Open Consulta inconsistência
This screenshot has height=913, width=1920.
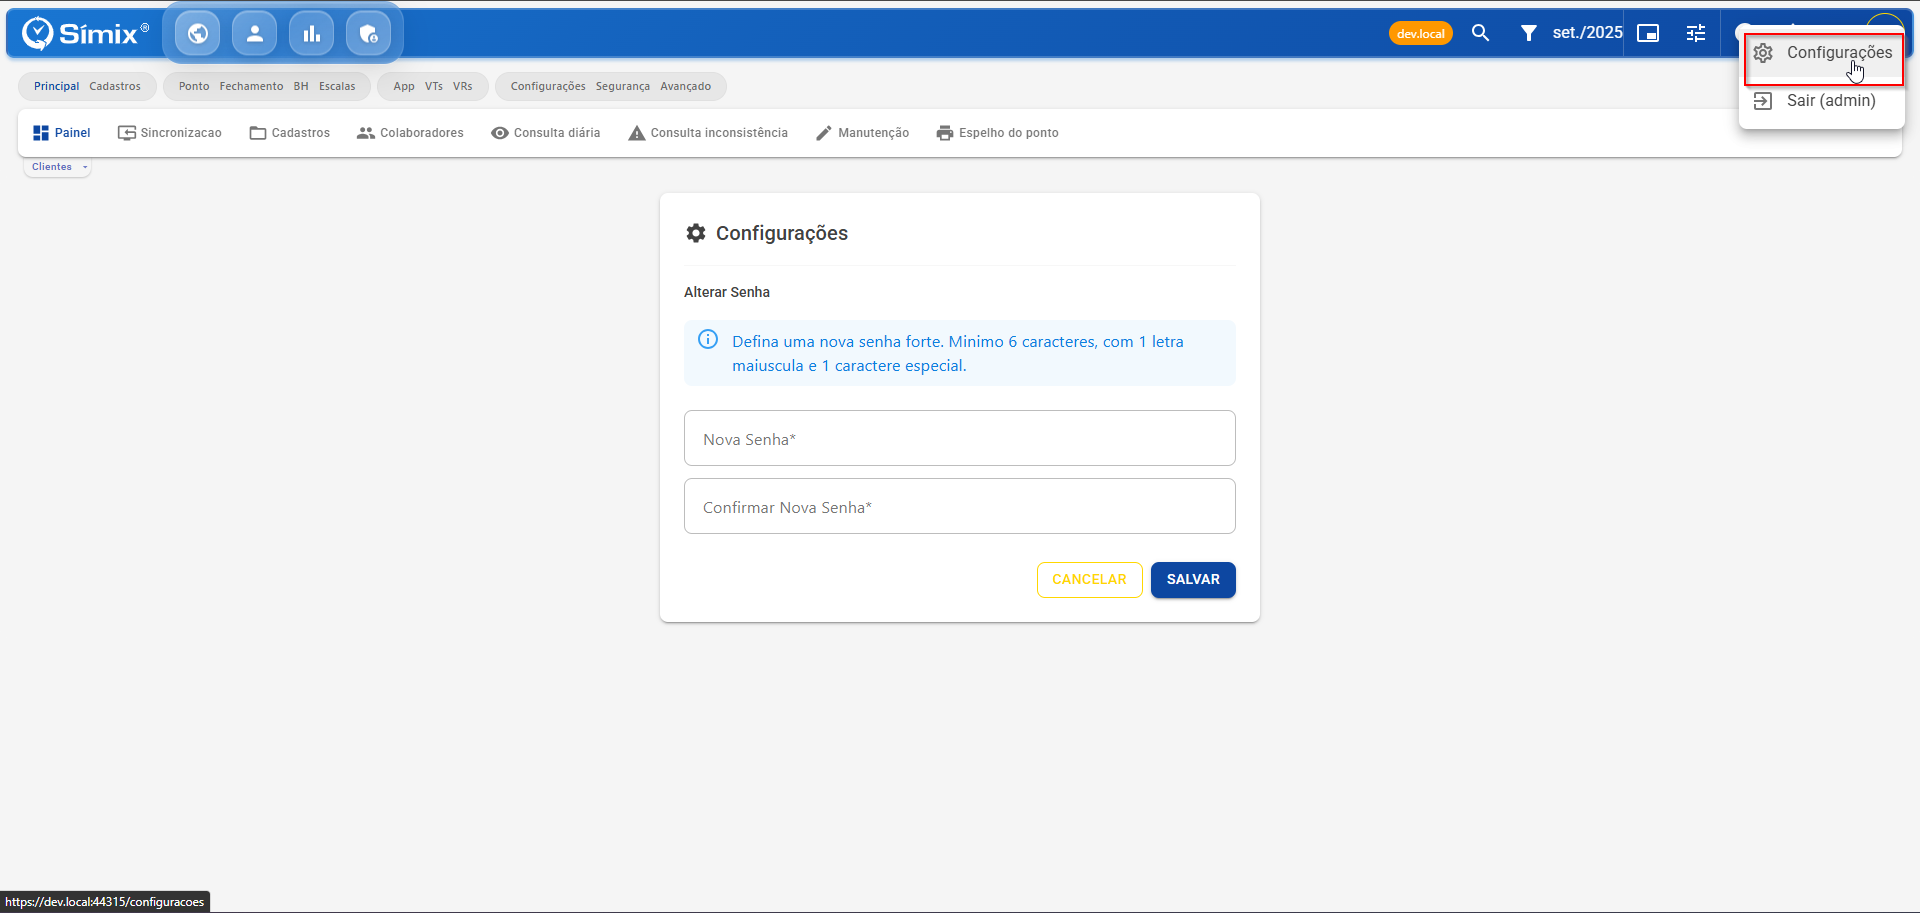(x=708, y=133)
